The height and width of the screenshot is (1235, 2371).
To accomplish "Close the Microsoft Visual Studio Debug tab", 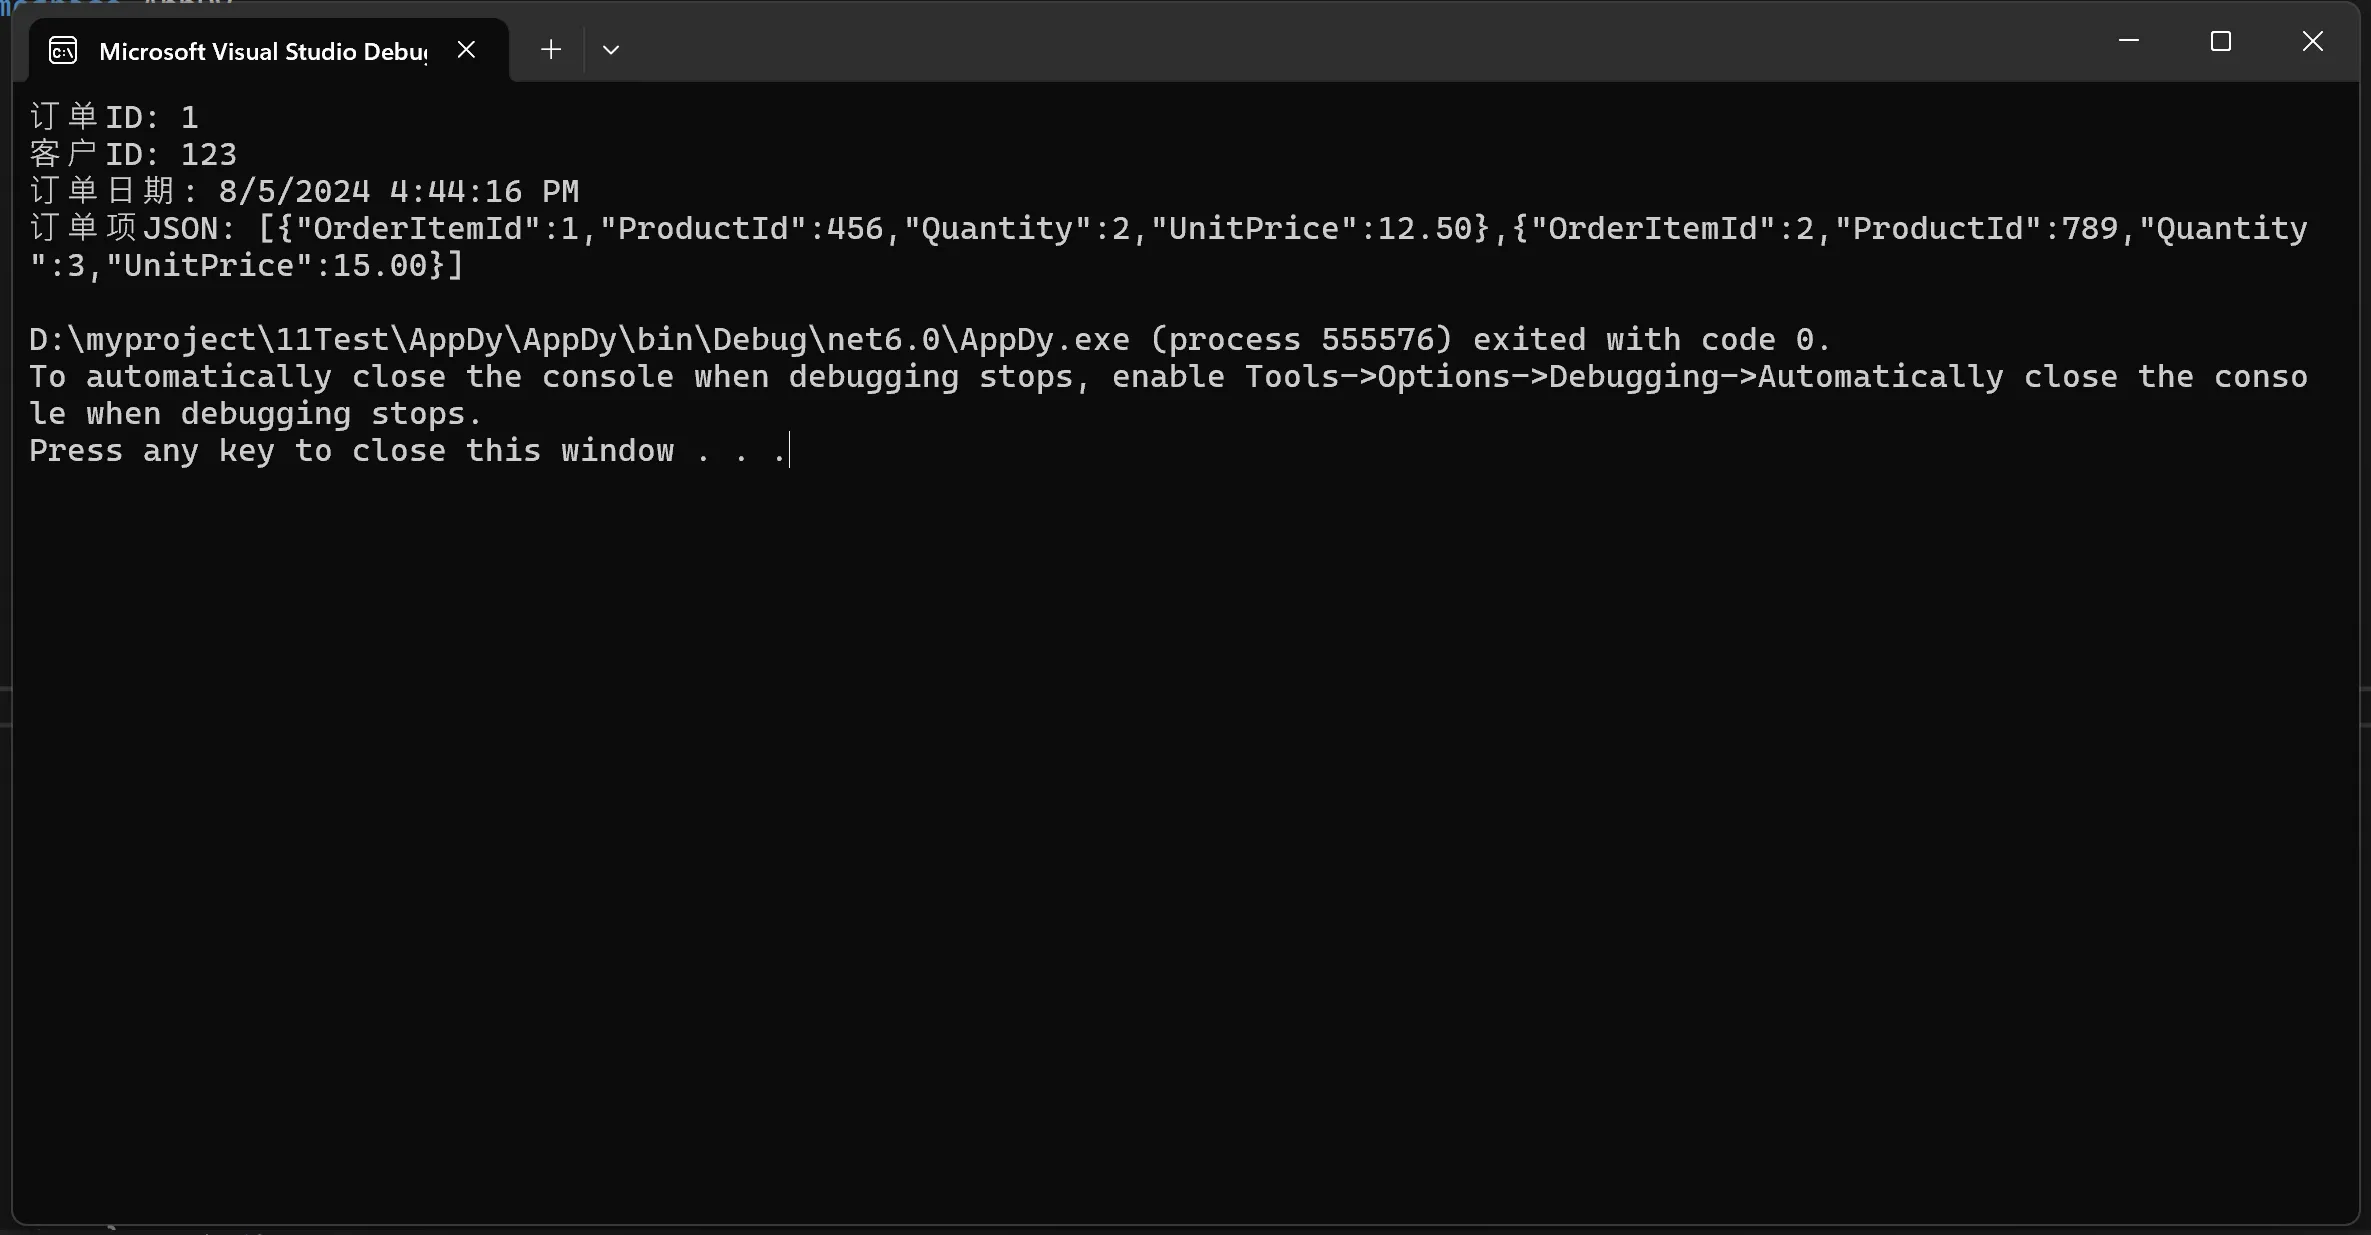I will [466, 50].
